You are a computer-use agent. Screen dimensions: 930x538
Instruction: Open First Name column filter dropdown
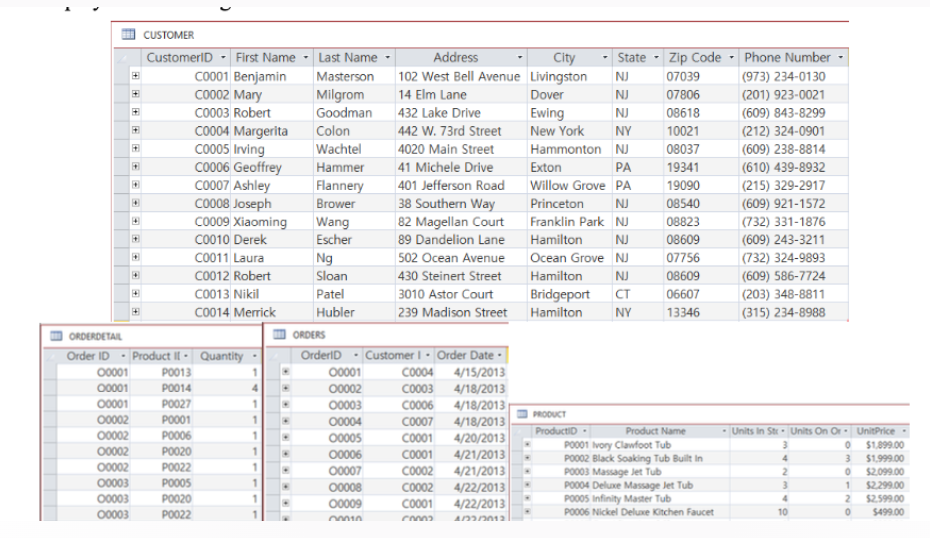[x=305, y=58]
